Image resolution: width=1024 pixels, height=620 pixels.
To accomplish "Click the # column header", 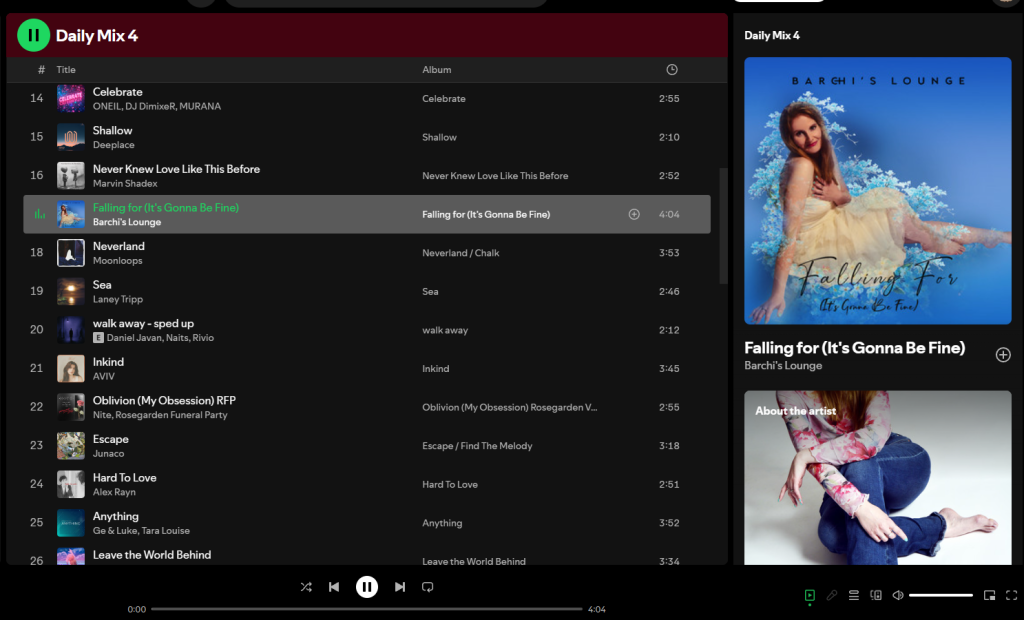I will pos(41,69).
